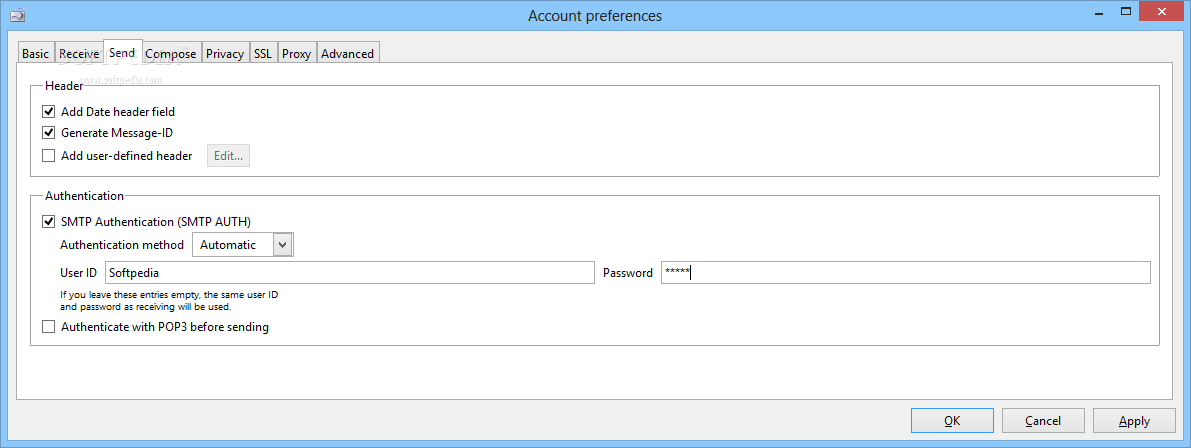Close the Account preferences dialog

(x=1163, y=11)
